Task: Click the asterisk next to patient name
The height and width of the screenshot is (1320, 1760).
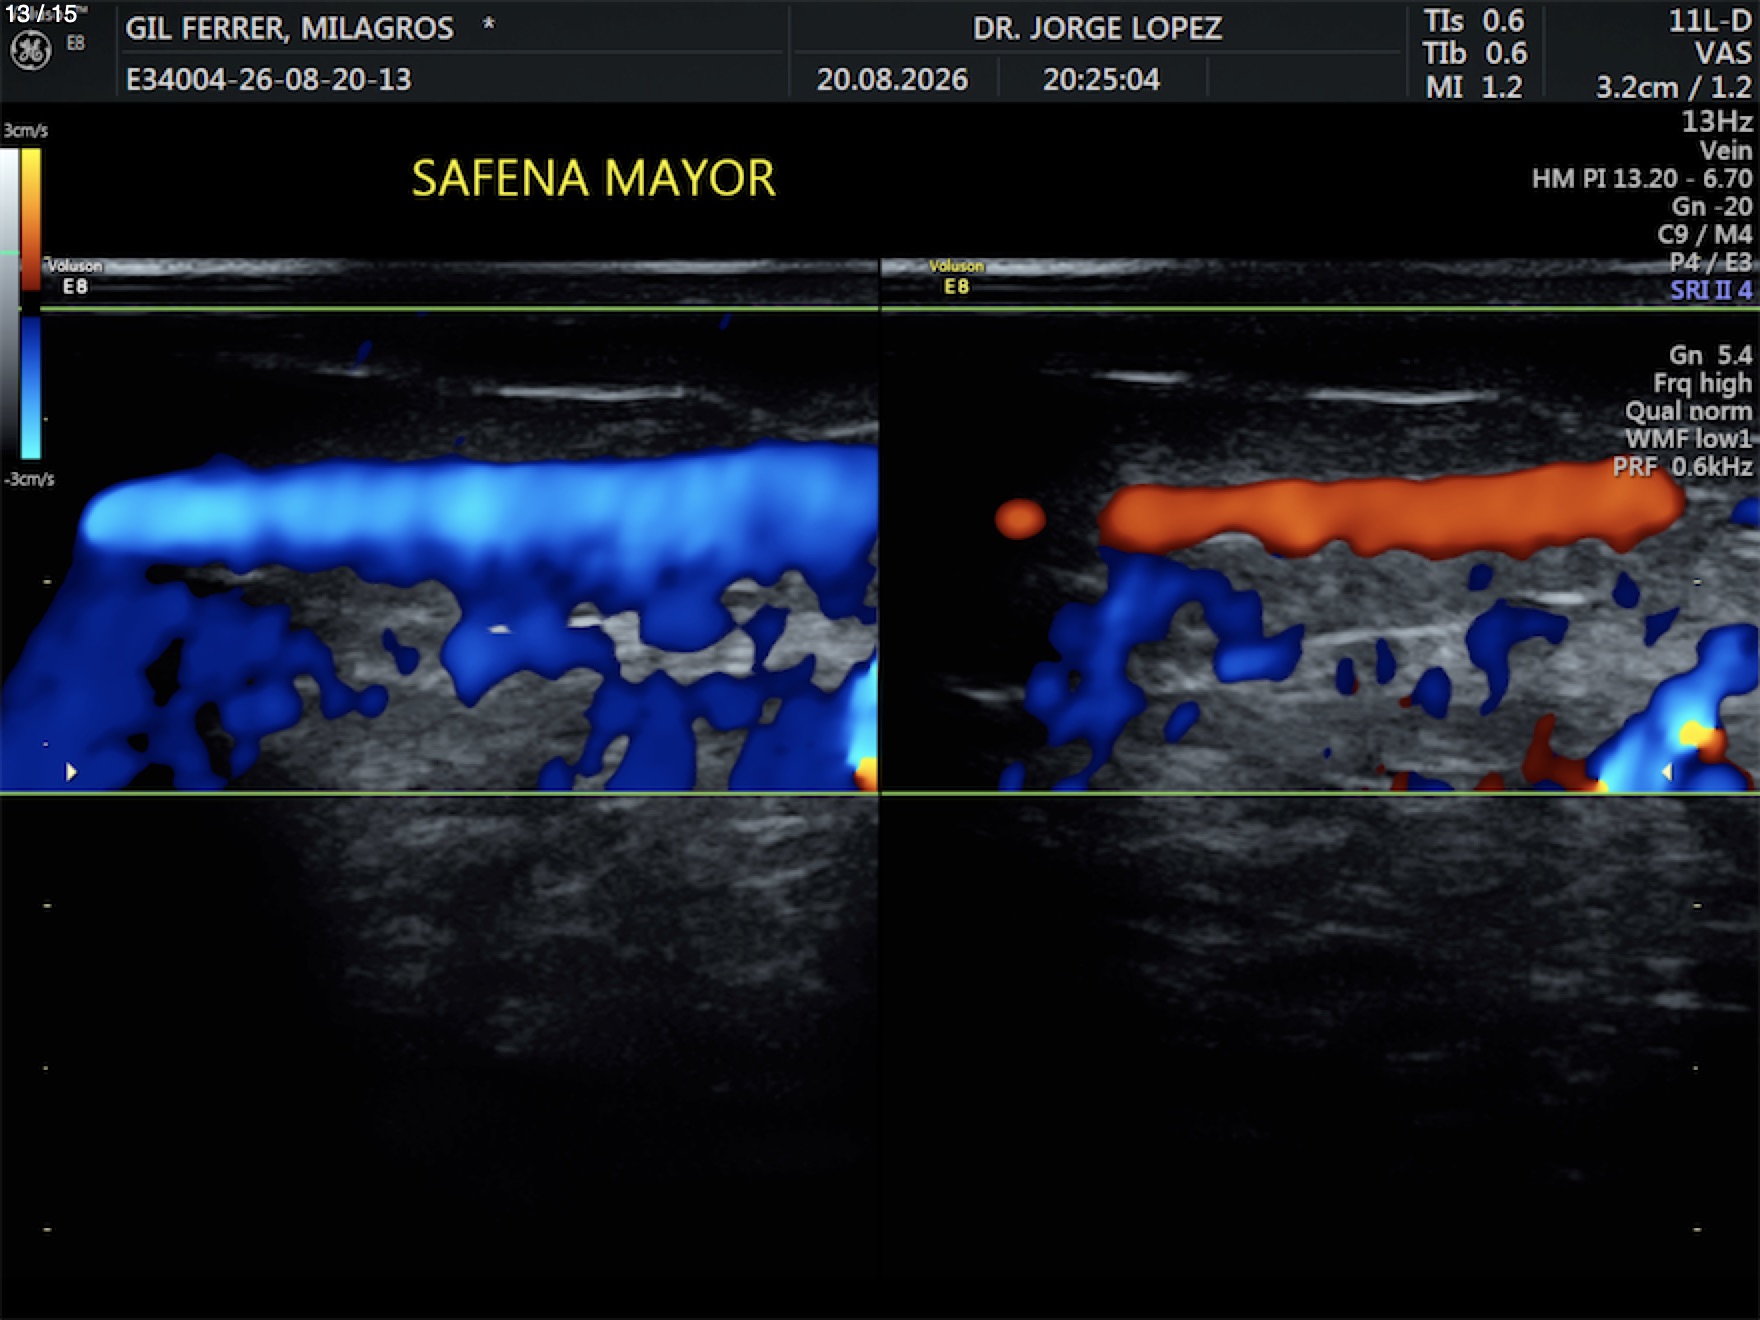Action: [489, 24]
